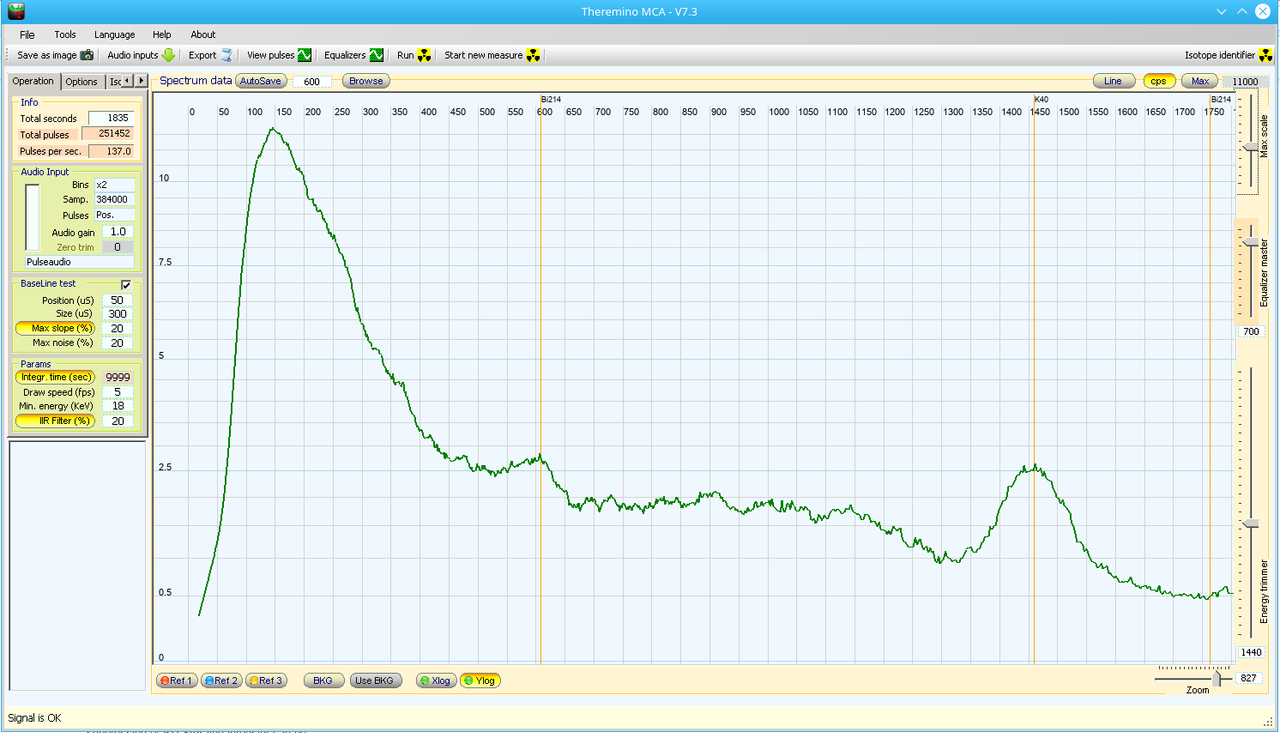Click the Samp. 384000 field
Viewport: 1280px width, 733px height.
114,200
